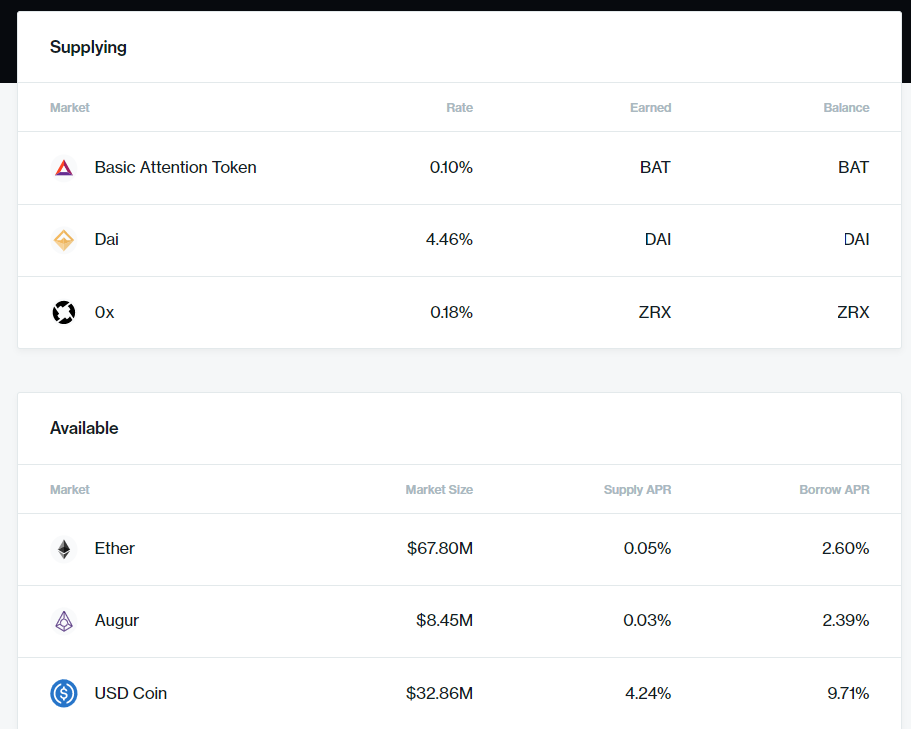The width and height of the screenshot is (911, 729).
Task: Click the $67.80M Ether market size
Action: point(440,548)
